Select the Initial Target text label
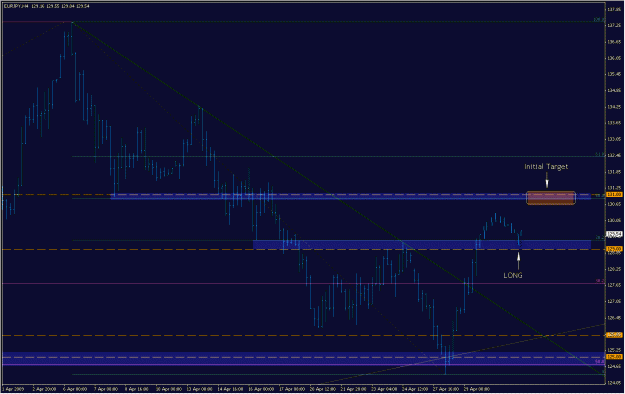This screenshot has width=625, height=394. [x=546, y=167]
